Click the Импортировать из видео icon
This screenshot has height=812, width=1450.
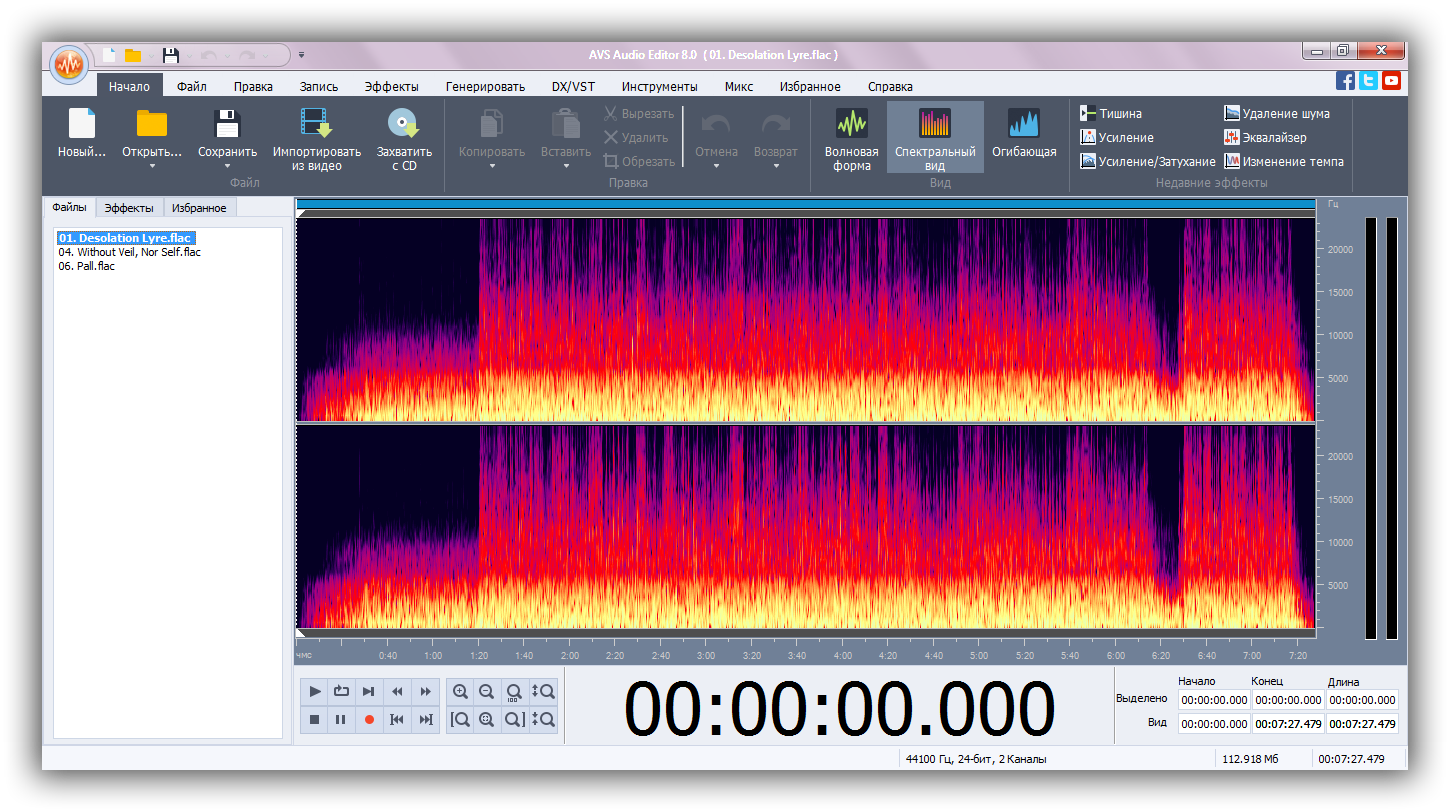(x=316, y=123)
